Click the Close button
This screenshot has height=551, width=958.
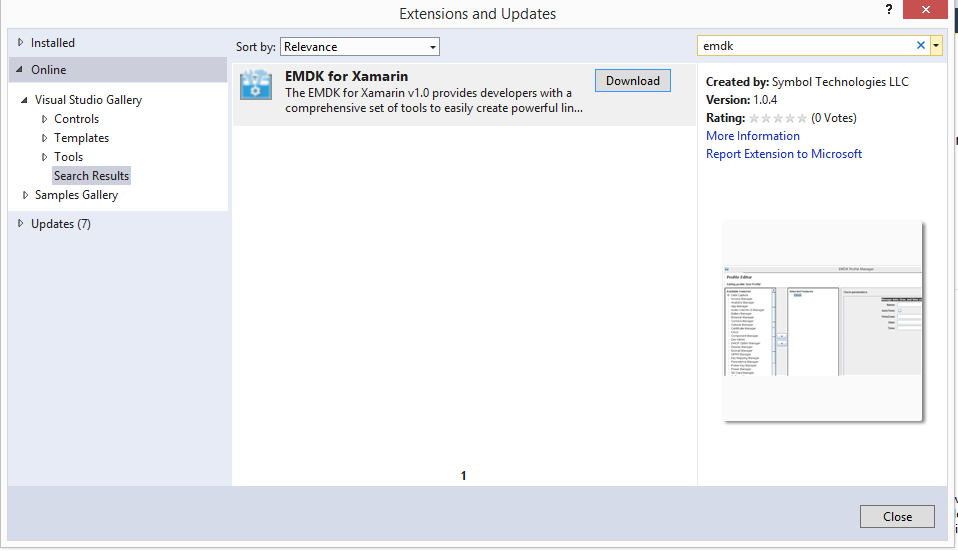pos(897,516)
